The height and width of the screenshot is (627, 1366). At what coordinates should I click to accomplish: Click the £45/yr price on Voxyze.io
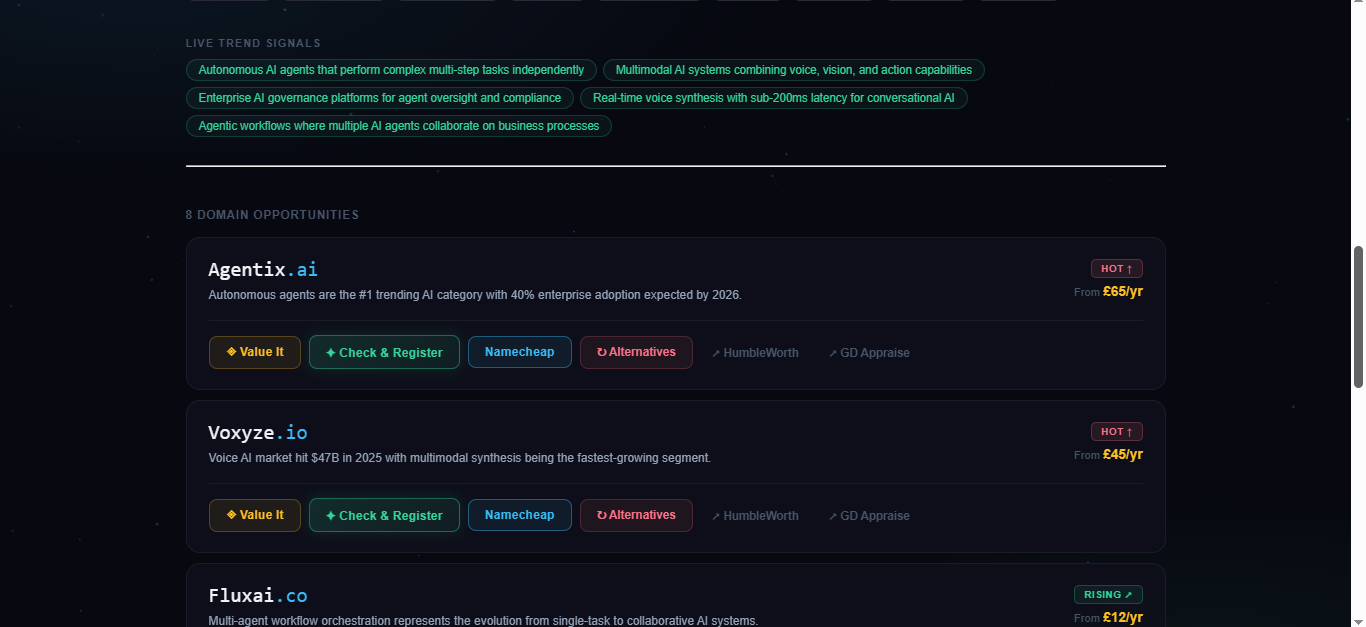coord(1122,454)
